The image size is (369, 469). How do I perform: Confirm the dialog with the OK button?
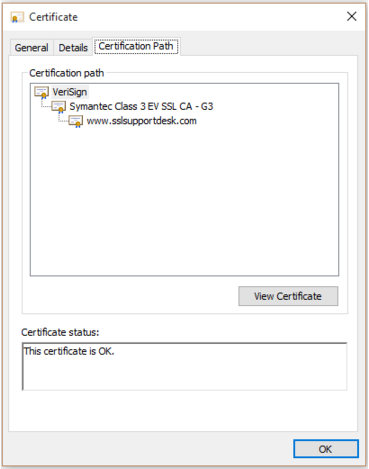point(326,449)
